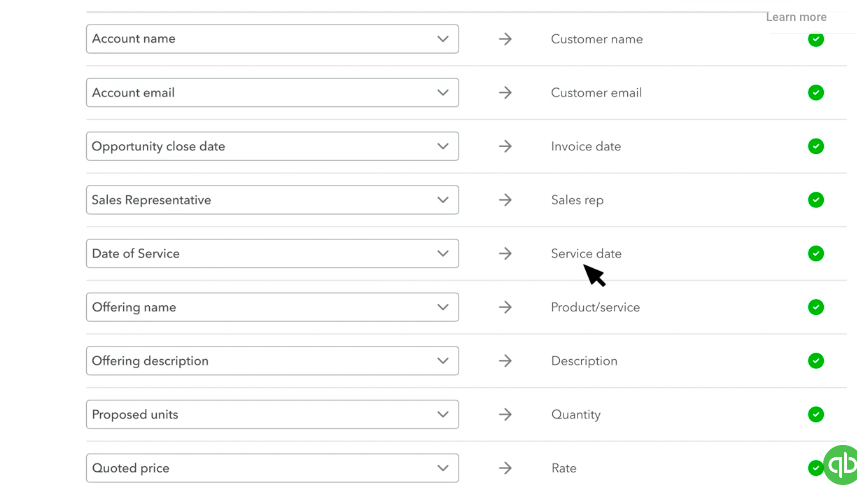Click the green checkmark beside Customer name

click(x=816, y=39)
